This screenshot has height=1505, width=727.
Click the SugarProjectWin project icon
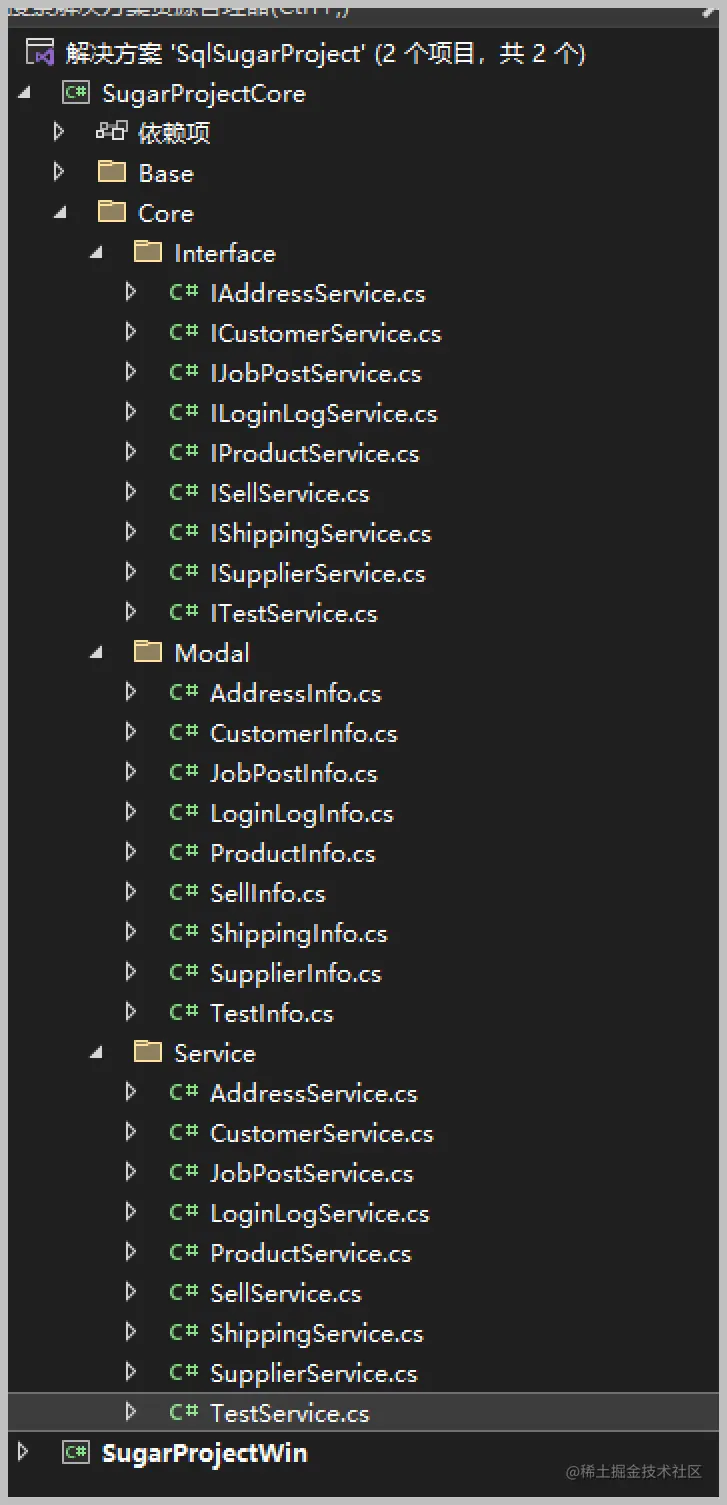tap(76, 1452)
